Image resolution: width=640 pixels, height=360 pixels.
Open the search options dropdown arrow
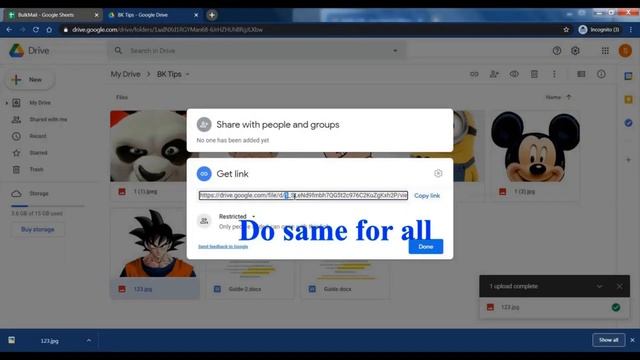point(395,51)
